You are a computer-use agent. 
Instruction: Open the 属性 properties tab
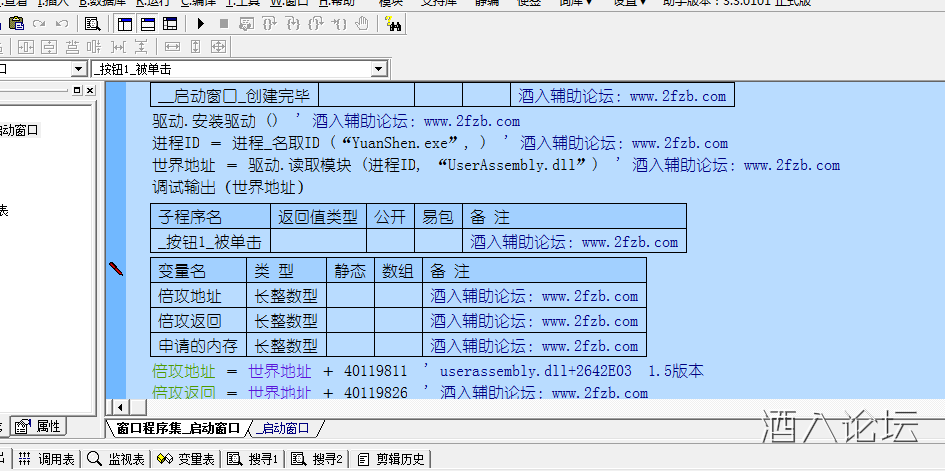click(x=40, y=427)
